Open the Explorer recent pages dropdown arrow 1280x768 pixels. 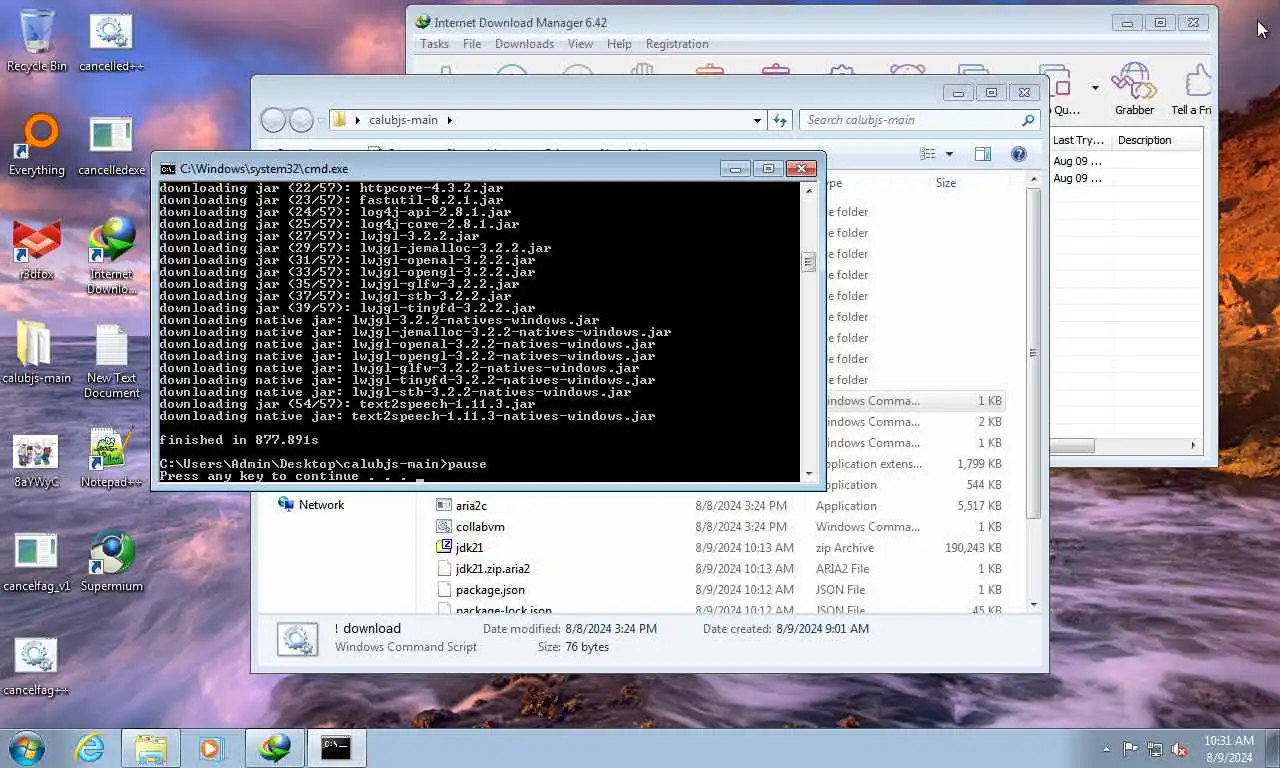point(322,120)
